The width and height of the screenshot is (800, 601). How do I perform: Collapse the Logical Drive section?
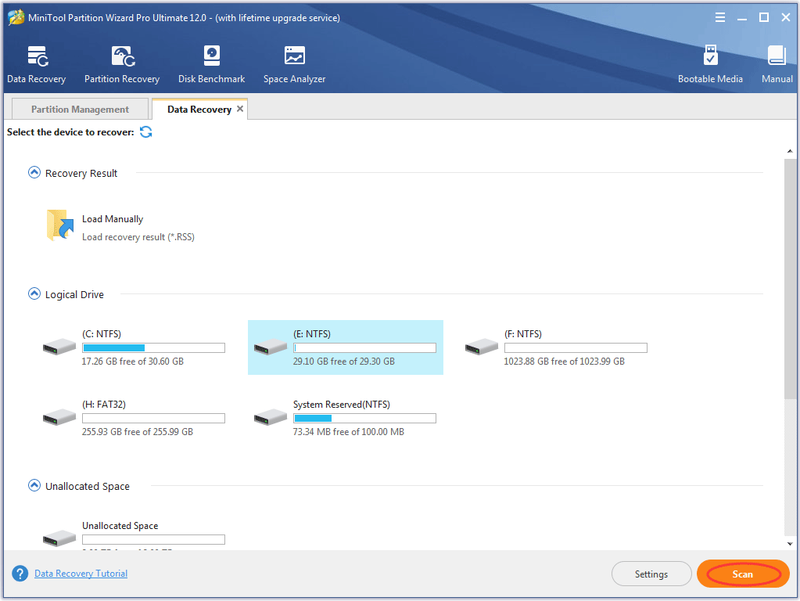(34, 294)
